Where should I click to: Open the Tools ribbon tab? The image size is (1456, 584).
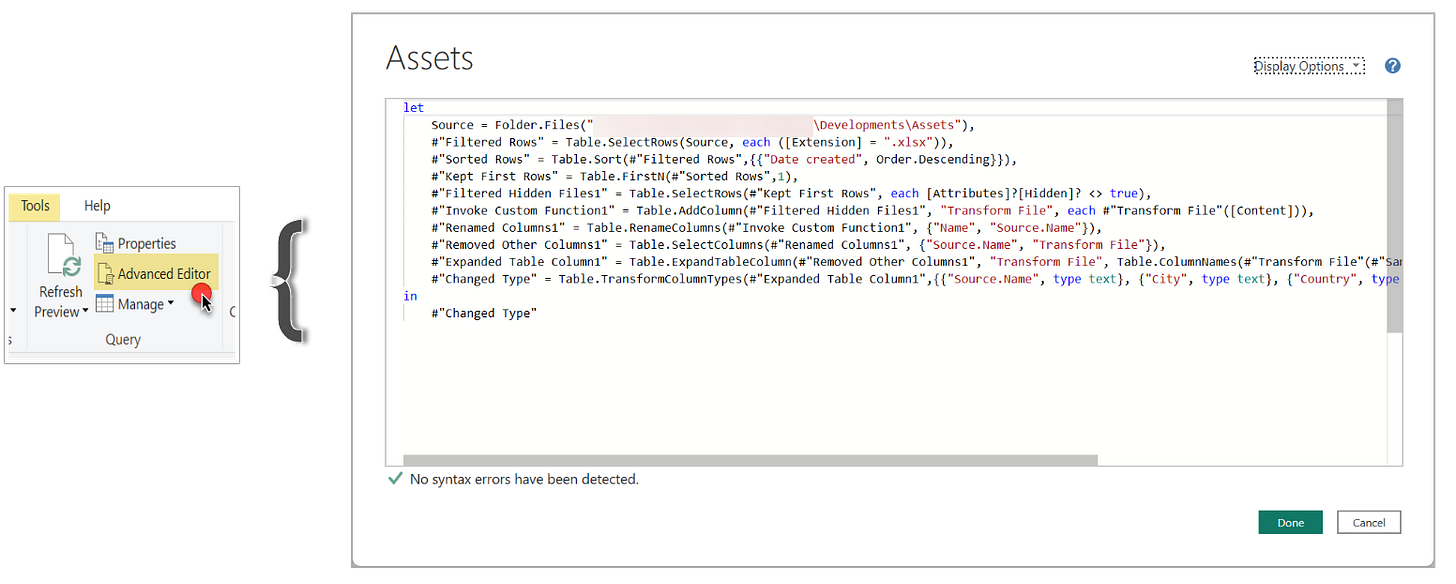pyautogui.click(x=35, y=206)
